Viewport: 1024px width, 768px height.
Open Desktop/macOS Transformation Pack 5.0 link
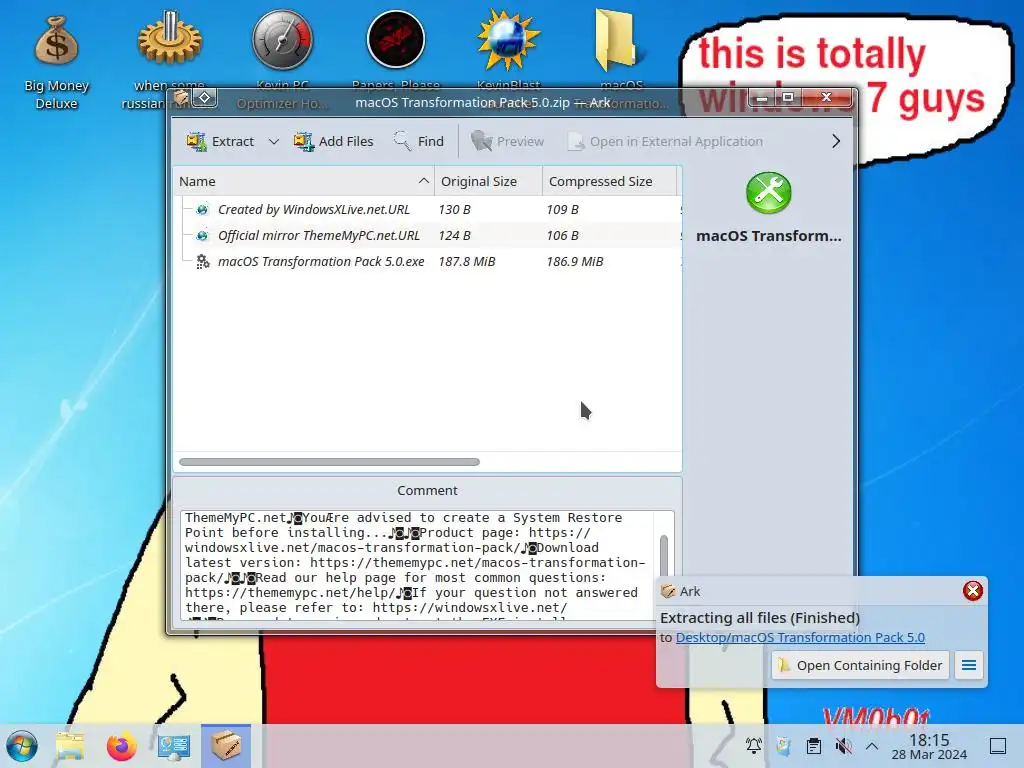pos(800,637)
